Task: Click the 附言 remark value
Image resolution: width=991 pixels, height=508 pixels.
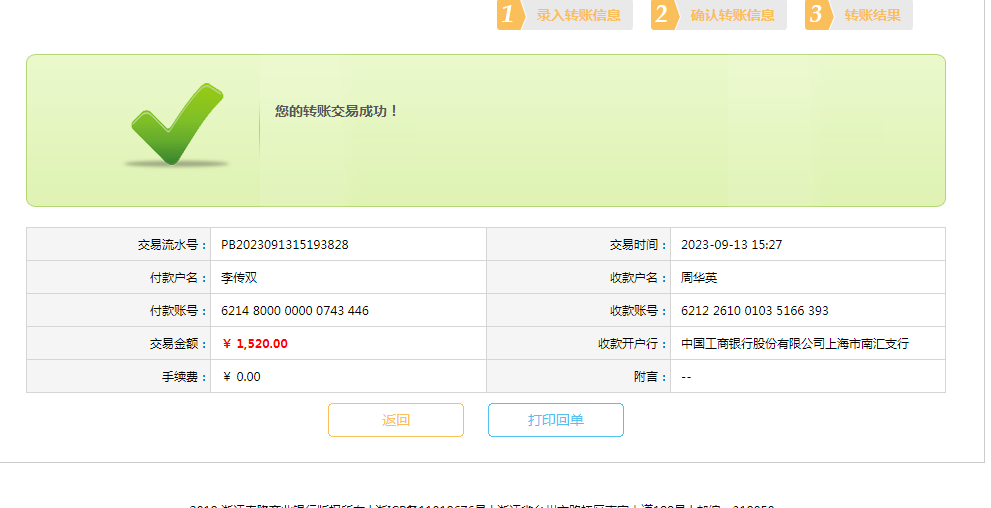Action: 686,377
